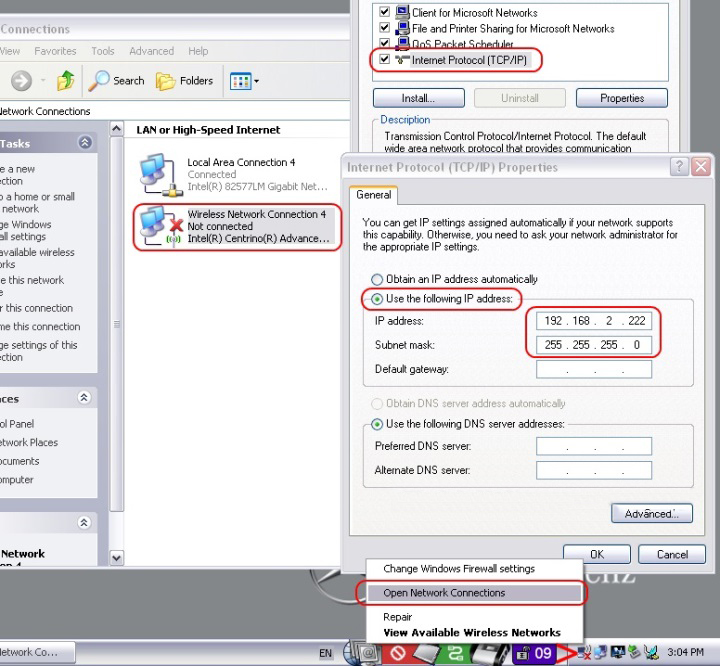The width and height of the screenshot is (720, 666).
Task: Toggle the QoS Packet Scheduler checkbox
Action: click(x=384, y=43)
